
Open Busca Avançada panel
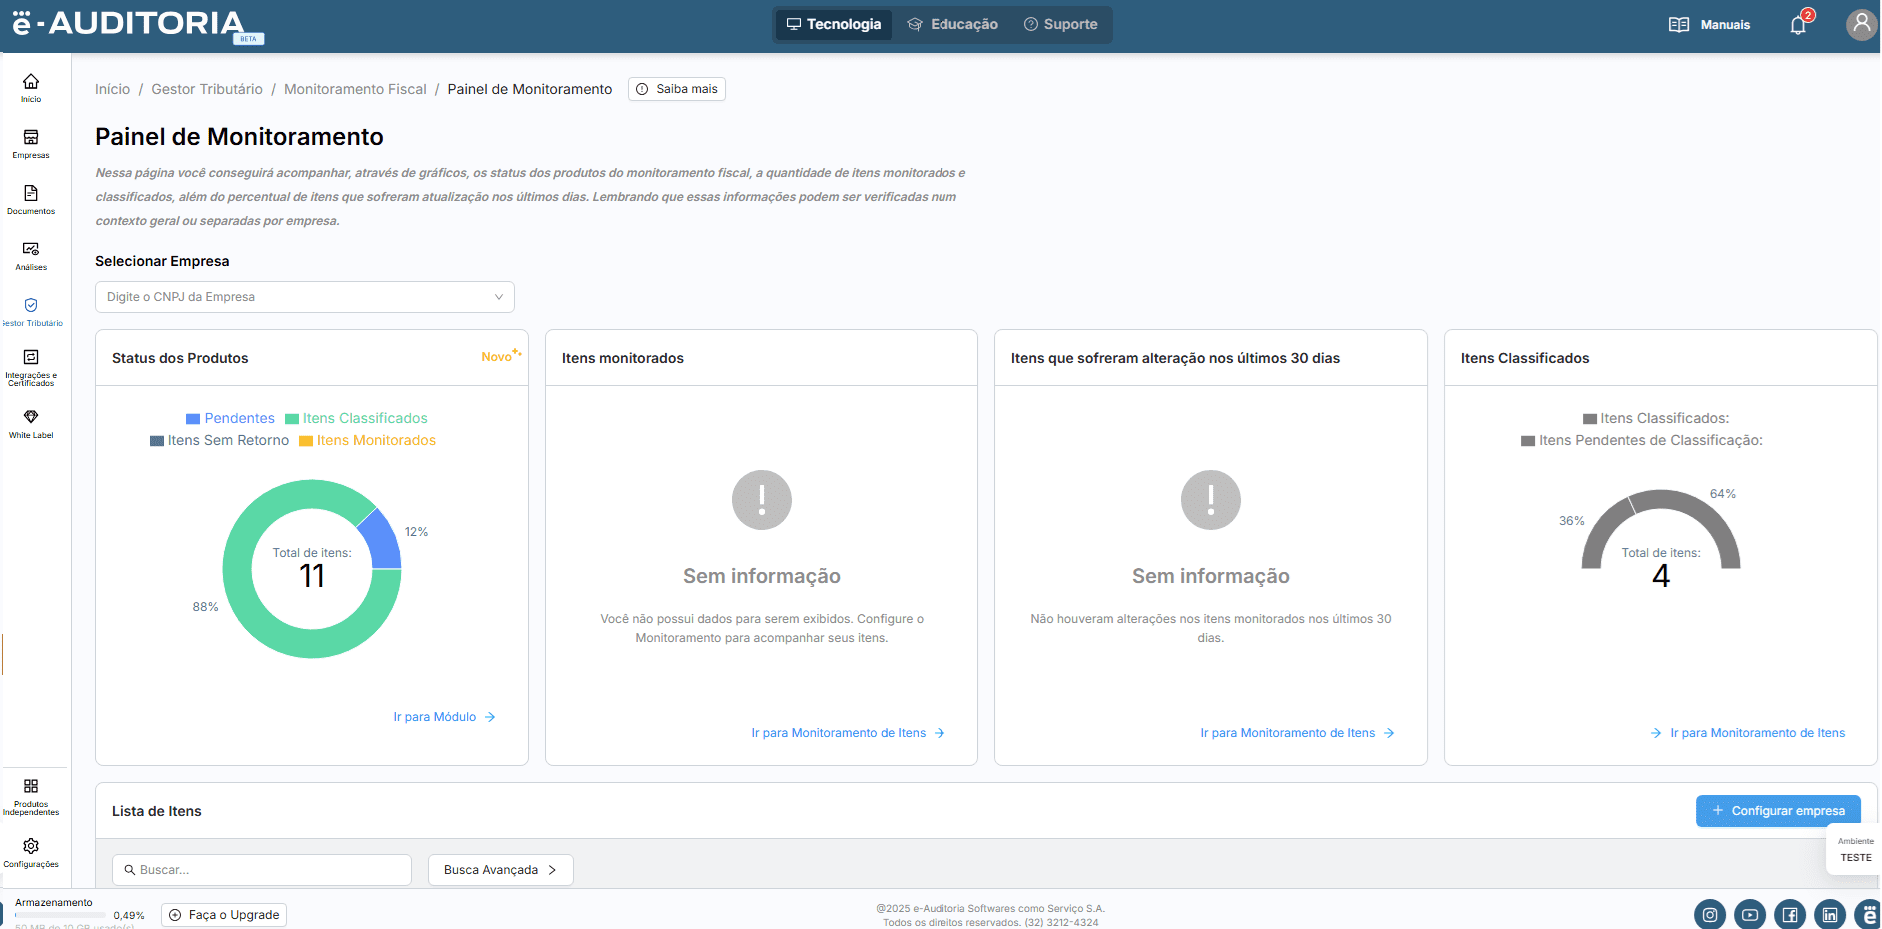[501, 870]
